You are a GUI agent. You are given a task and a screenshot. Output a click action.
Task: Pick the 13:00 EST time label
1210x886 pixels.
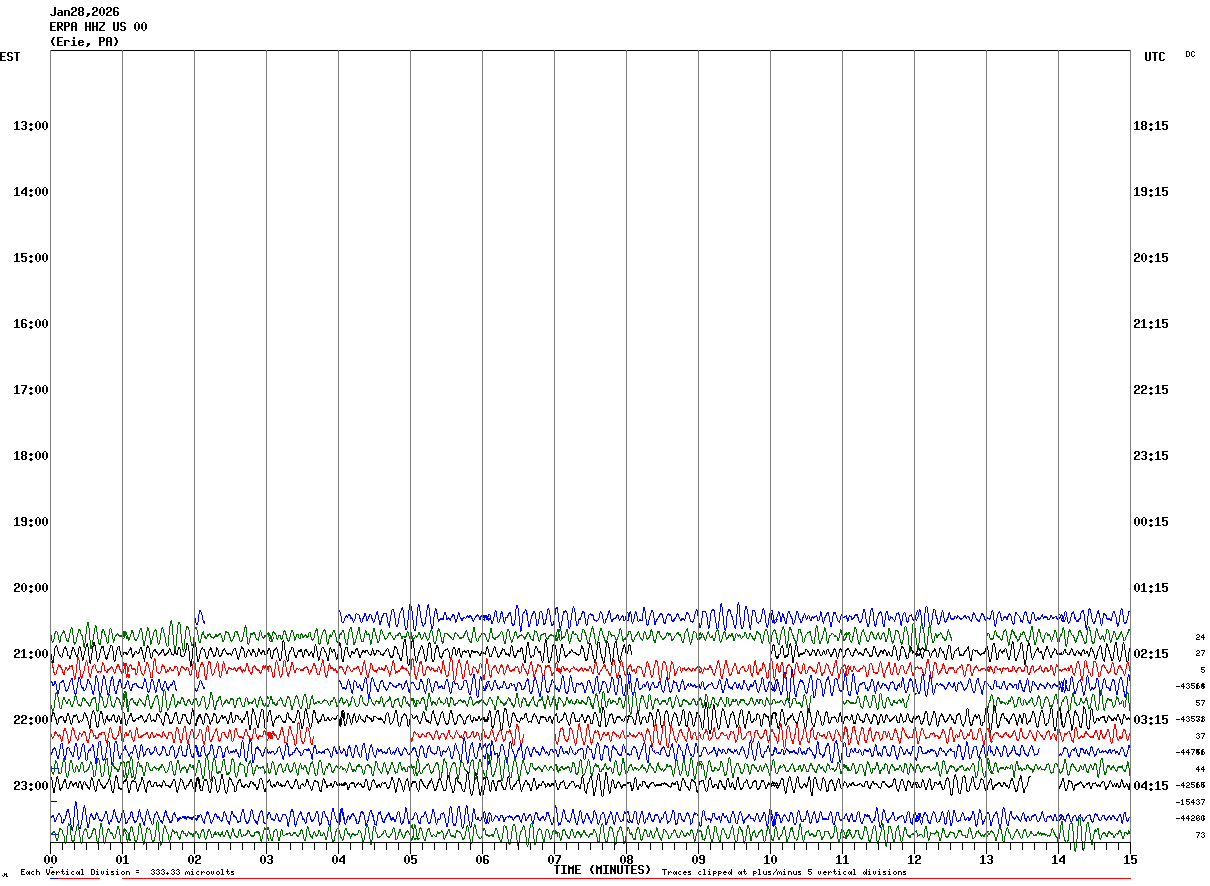coord(31,126)
